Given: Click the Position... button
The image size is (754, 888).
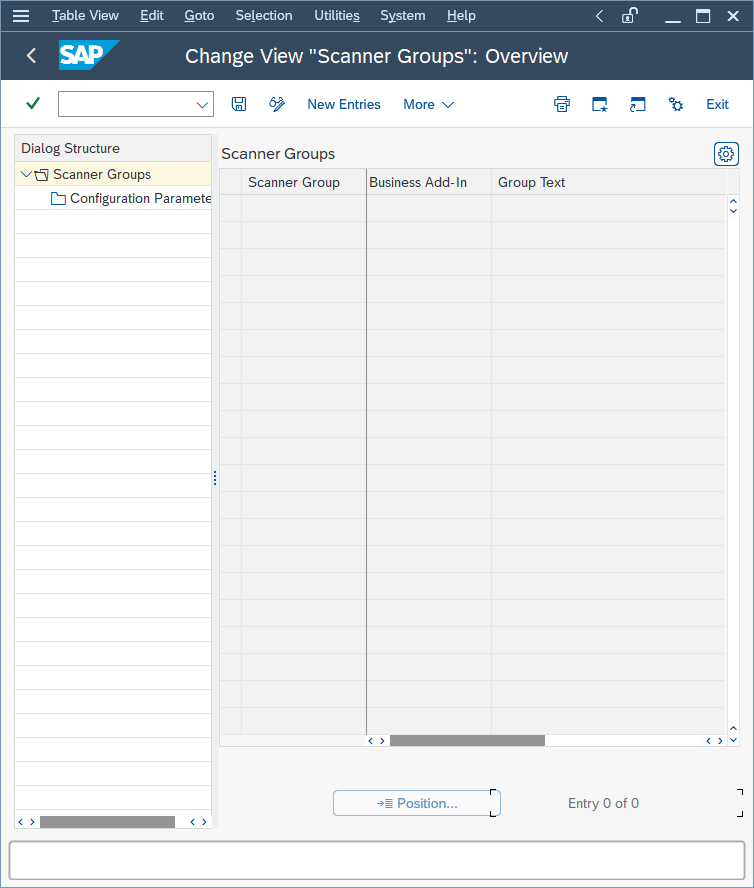Looking at the screenshot, I should point(416,803).
